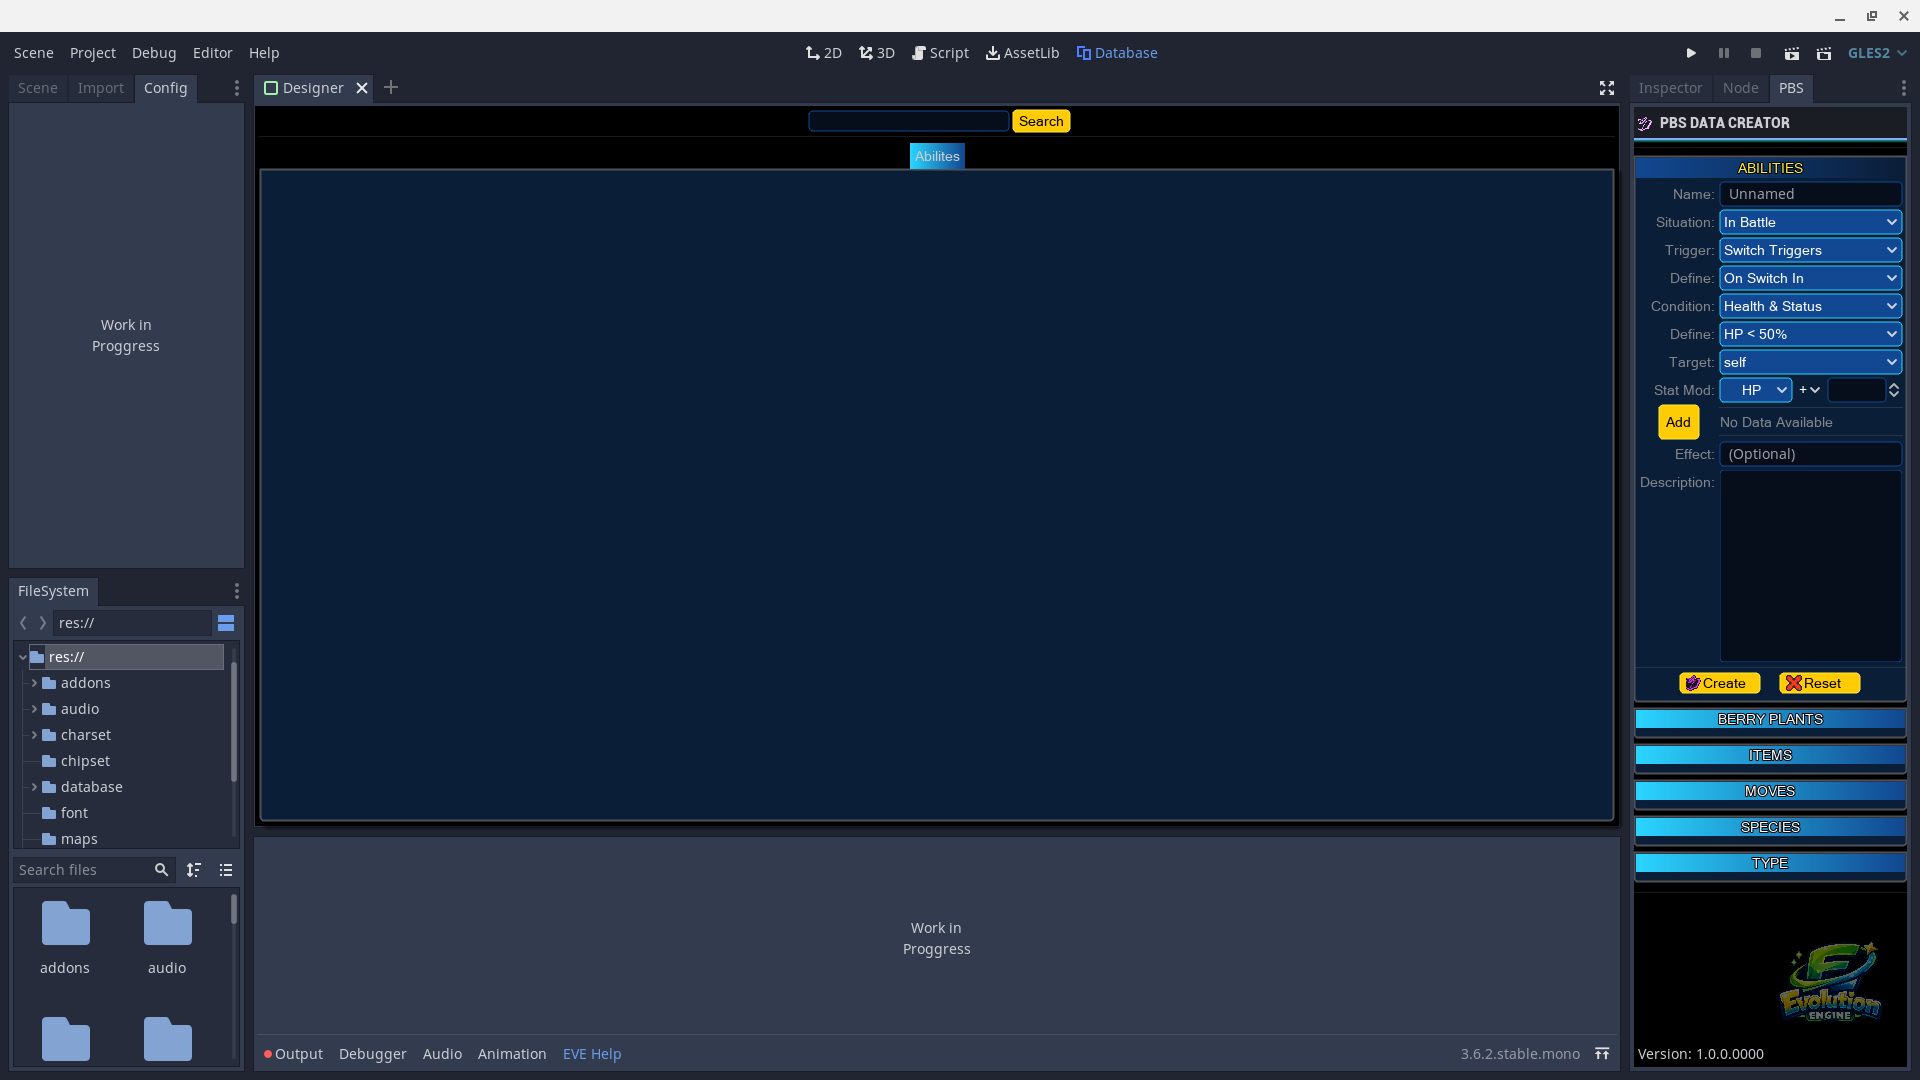
Task: Click the file sort order icon
Action: 194,870
